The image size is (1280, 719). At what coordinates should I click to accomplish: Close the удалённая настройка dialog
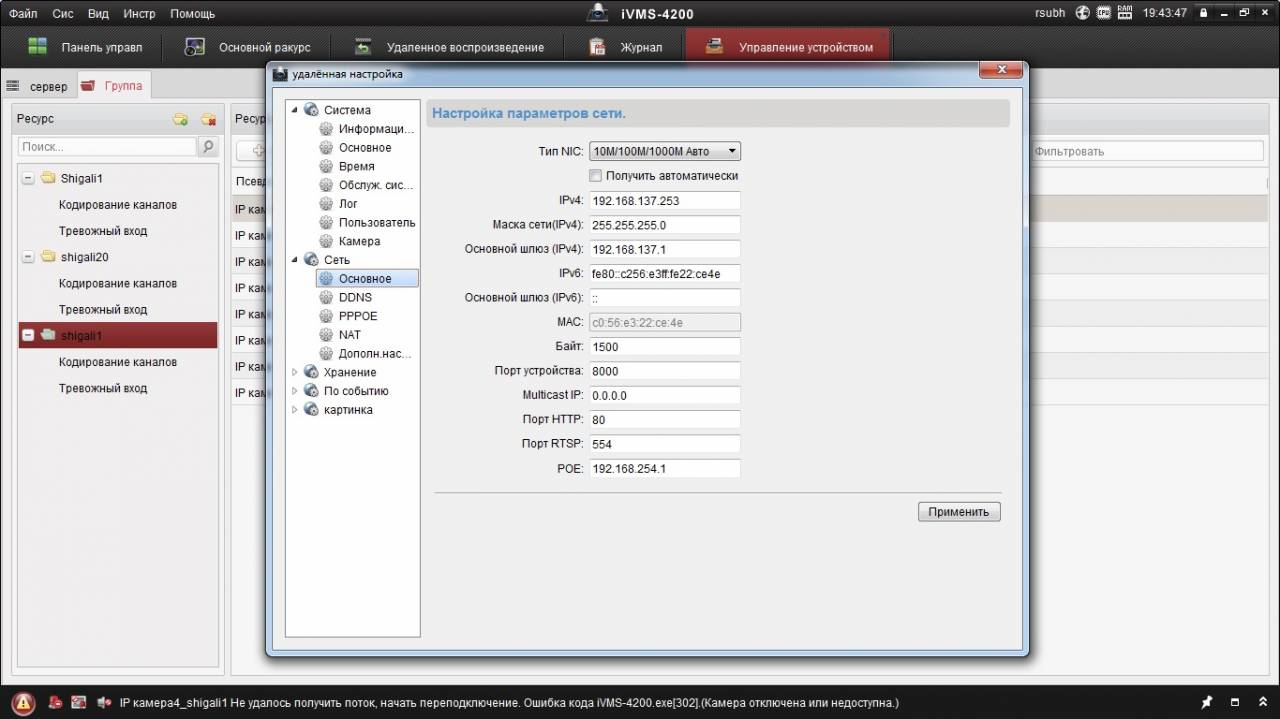[999, 70]
